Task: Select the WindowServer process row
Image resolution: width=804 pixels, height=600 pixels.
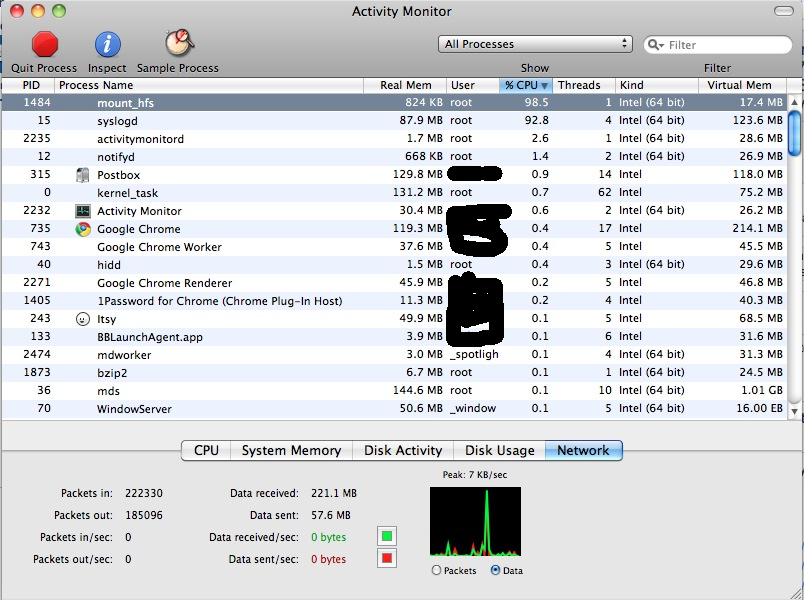Action: [394, 409]
